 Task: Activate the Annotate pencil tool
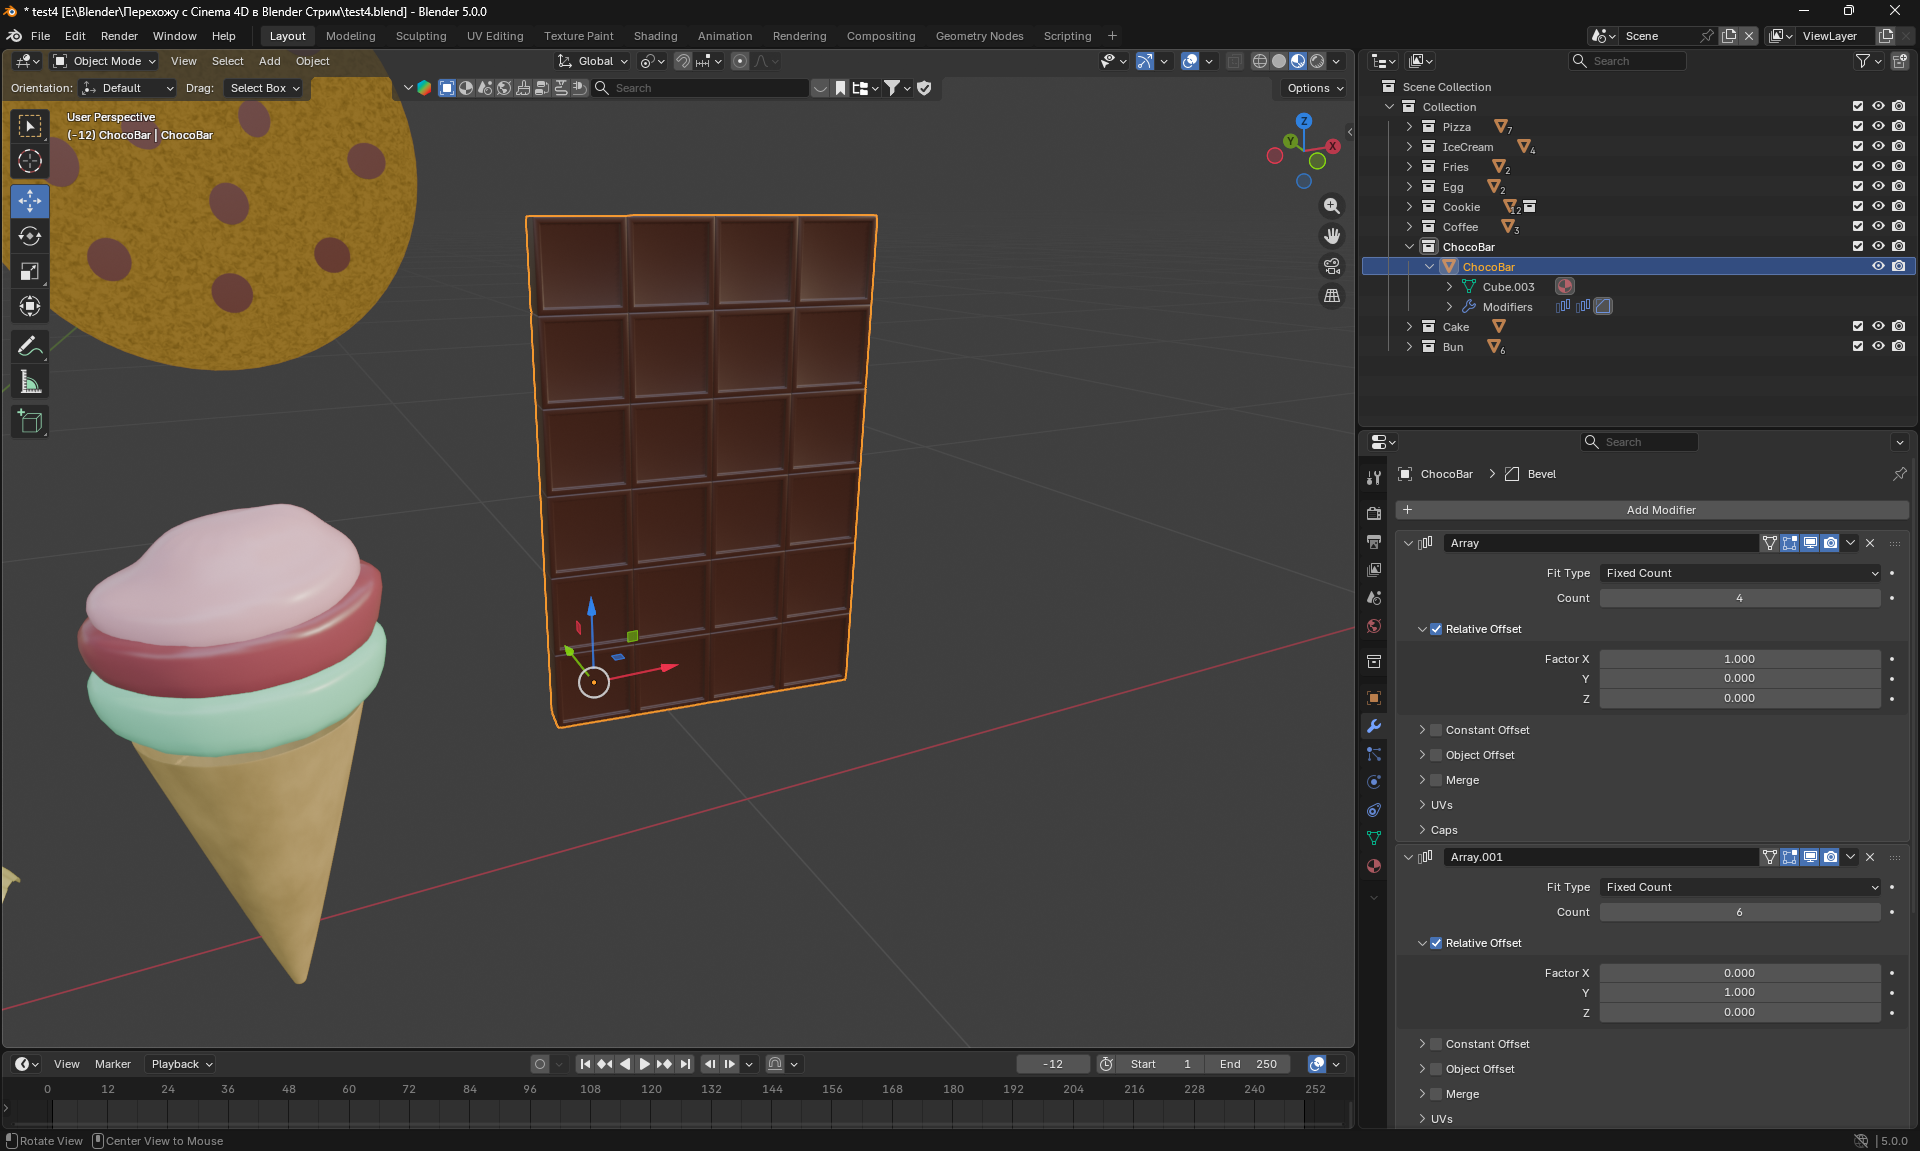click(30, 347)
